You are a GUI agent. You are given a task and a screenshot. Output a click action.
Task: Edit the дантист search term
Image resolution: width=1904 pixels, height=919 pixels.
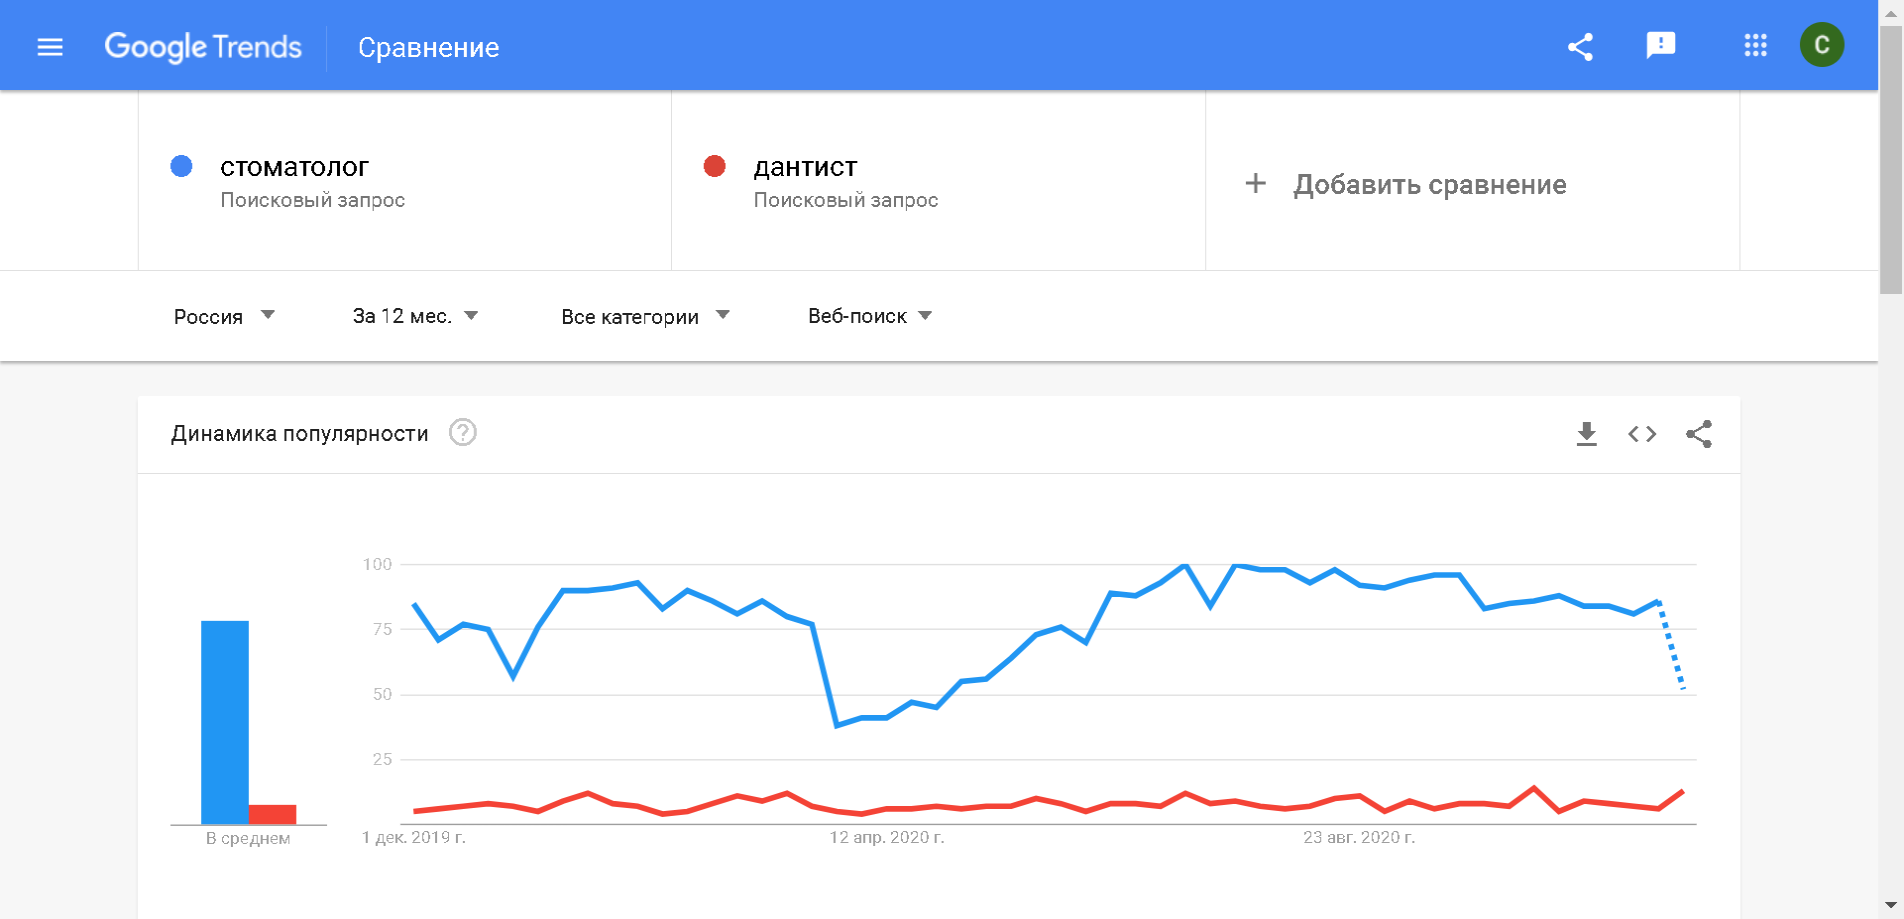click(x=805, y=167)
